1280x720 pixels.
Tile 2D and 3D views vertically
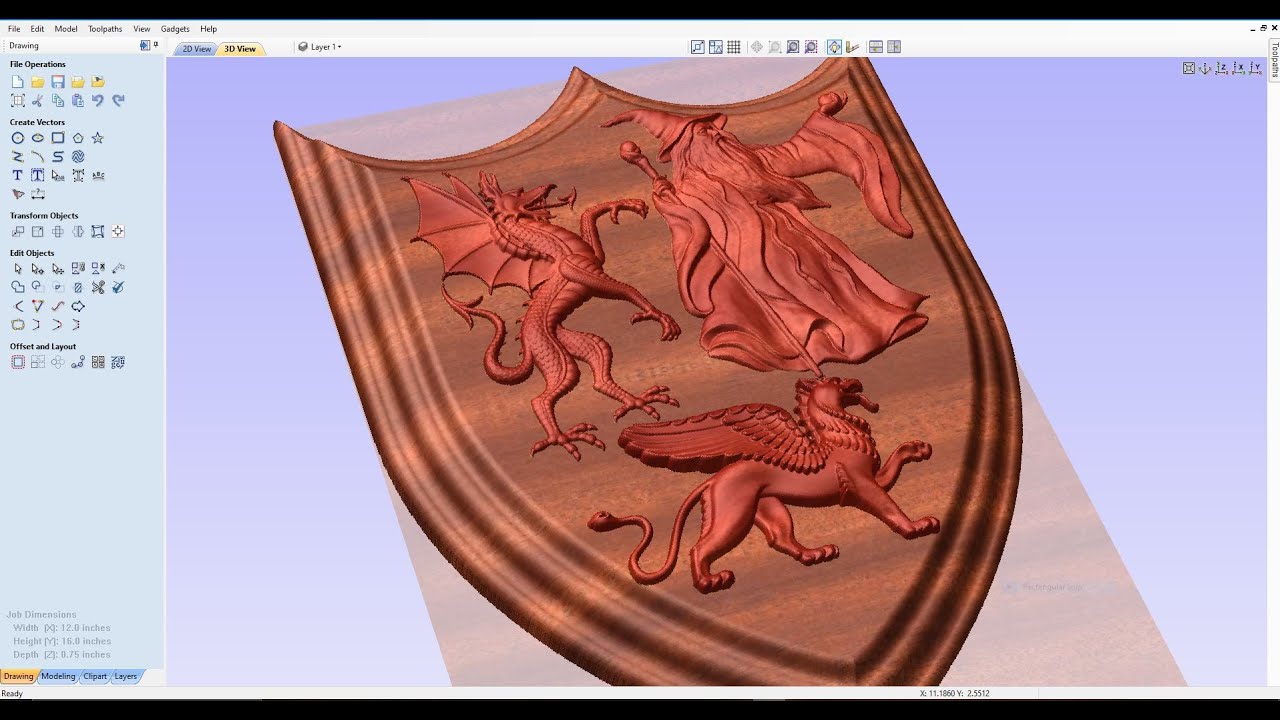(894, 47)
